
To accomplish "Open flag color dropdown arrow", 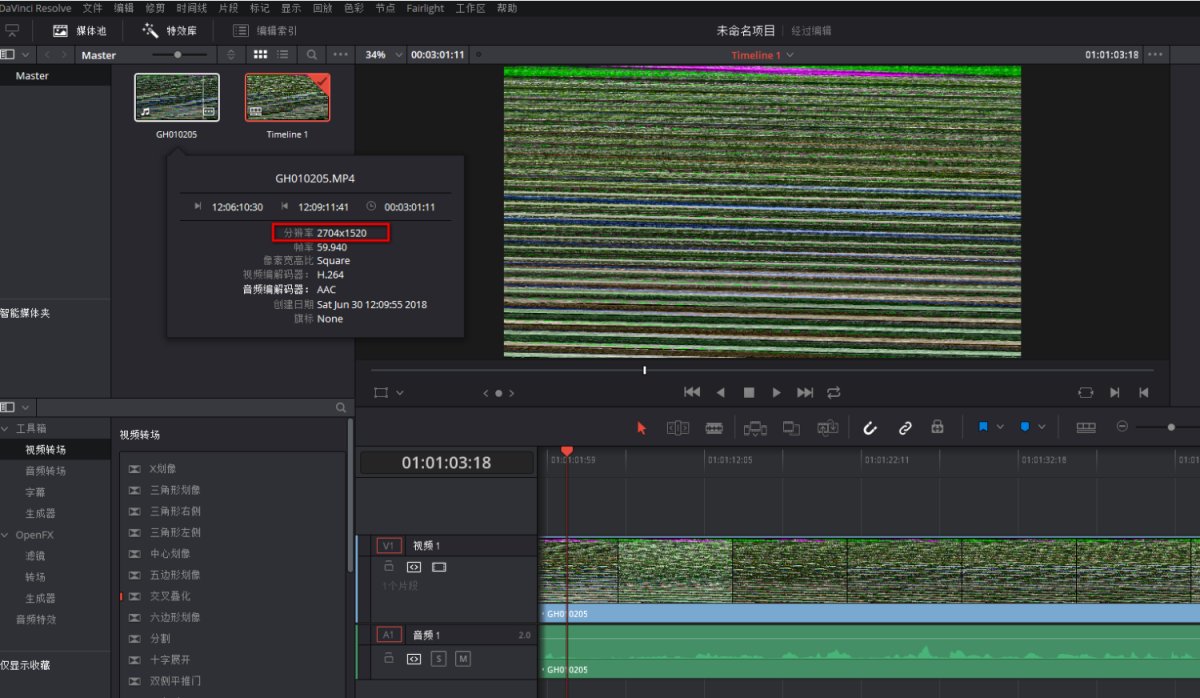I will click(x=1000, y=427).
